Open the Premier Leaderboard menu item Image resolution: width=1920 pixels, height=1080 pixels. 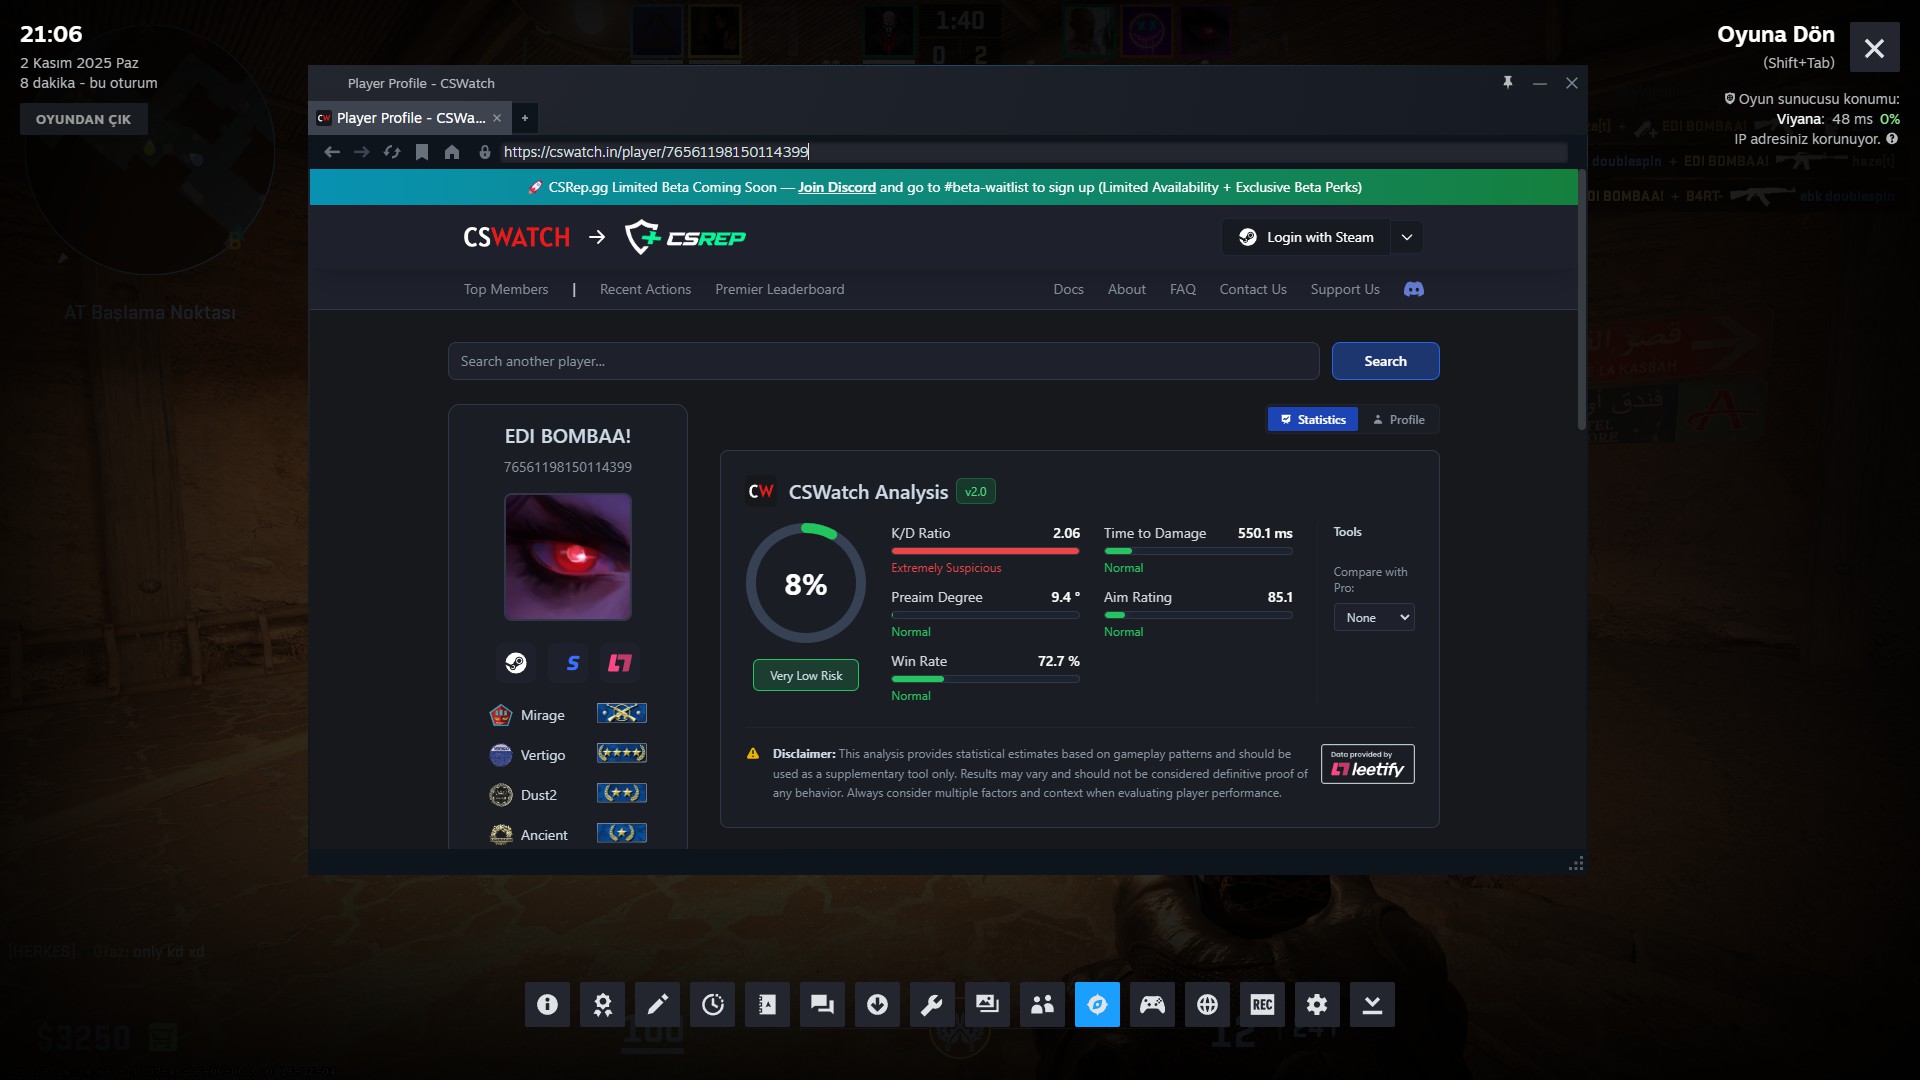coord(779,289)
